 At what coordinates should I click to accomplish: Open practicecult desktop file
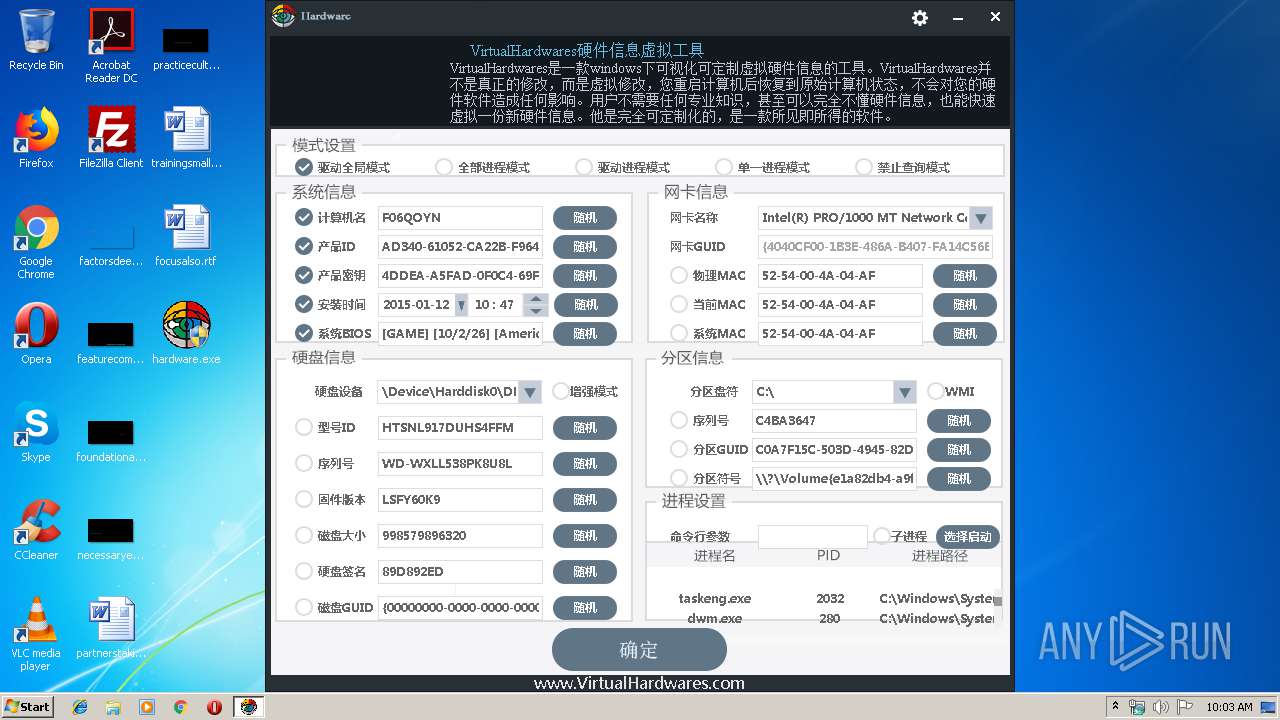coord(186,47)
